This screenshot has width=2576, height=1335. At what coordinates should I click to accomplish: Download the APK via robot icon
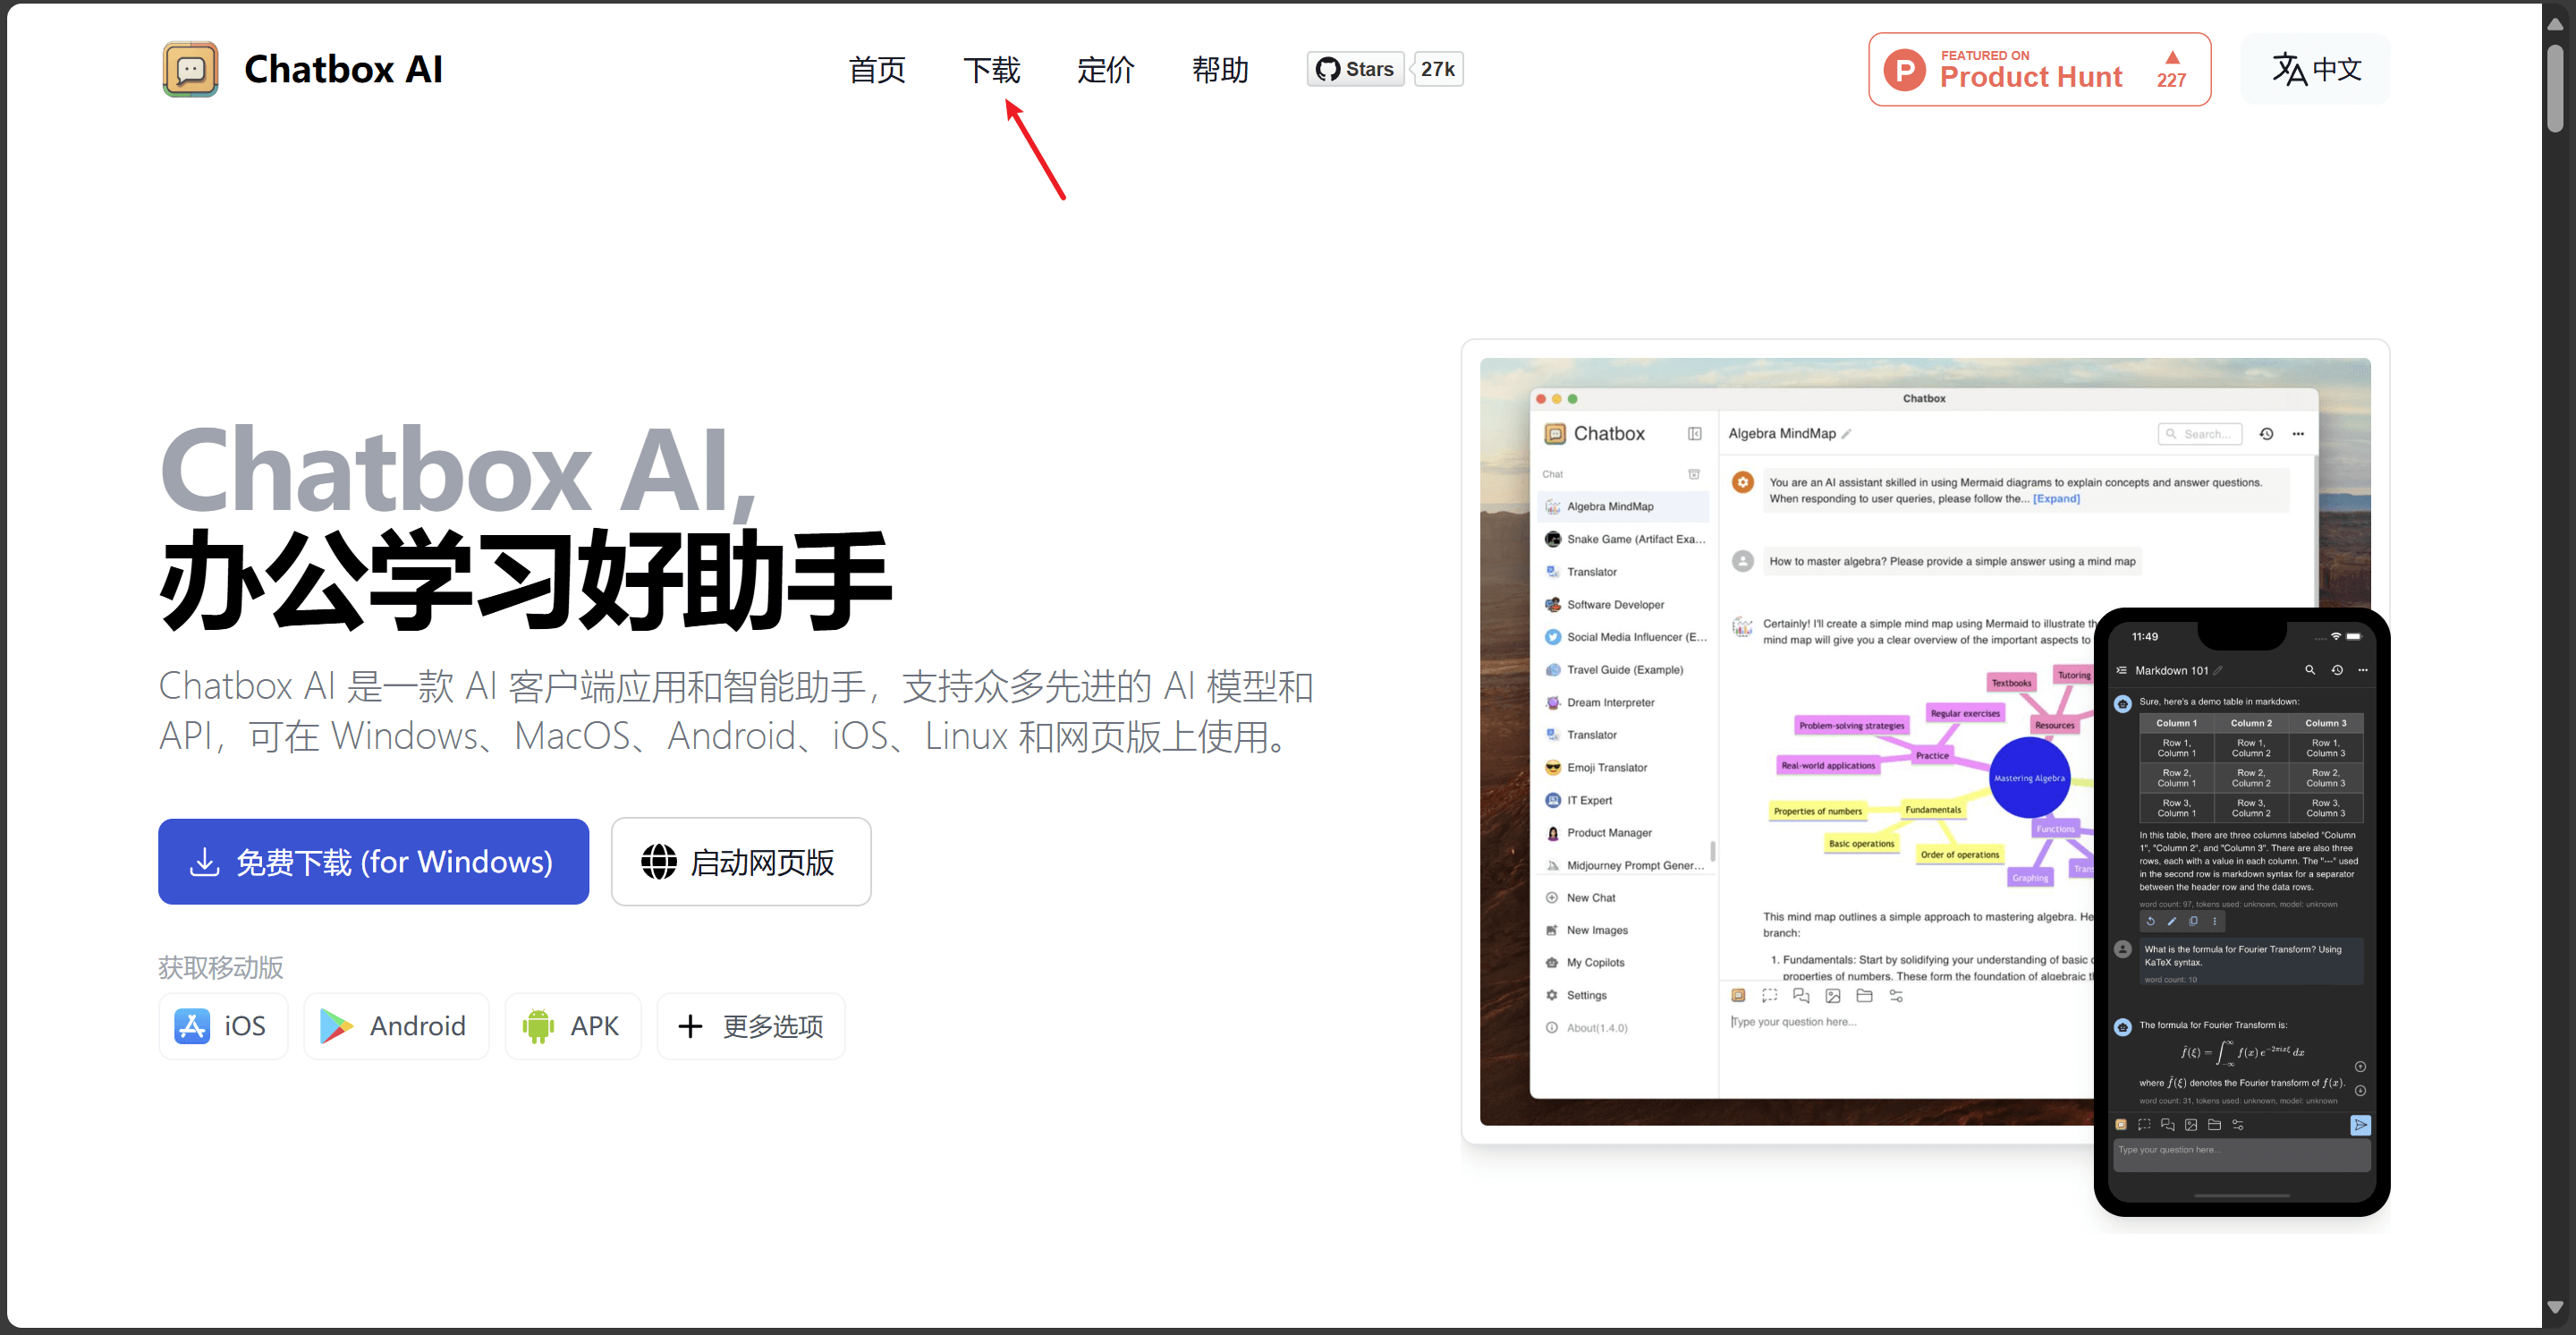538,1025
